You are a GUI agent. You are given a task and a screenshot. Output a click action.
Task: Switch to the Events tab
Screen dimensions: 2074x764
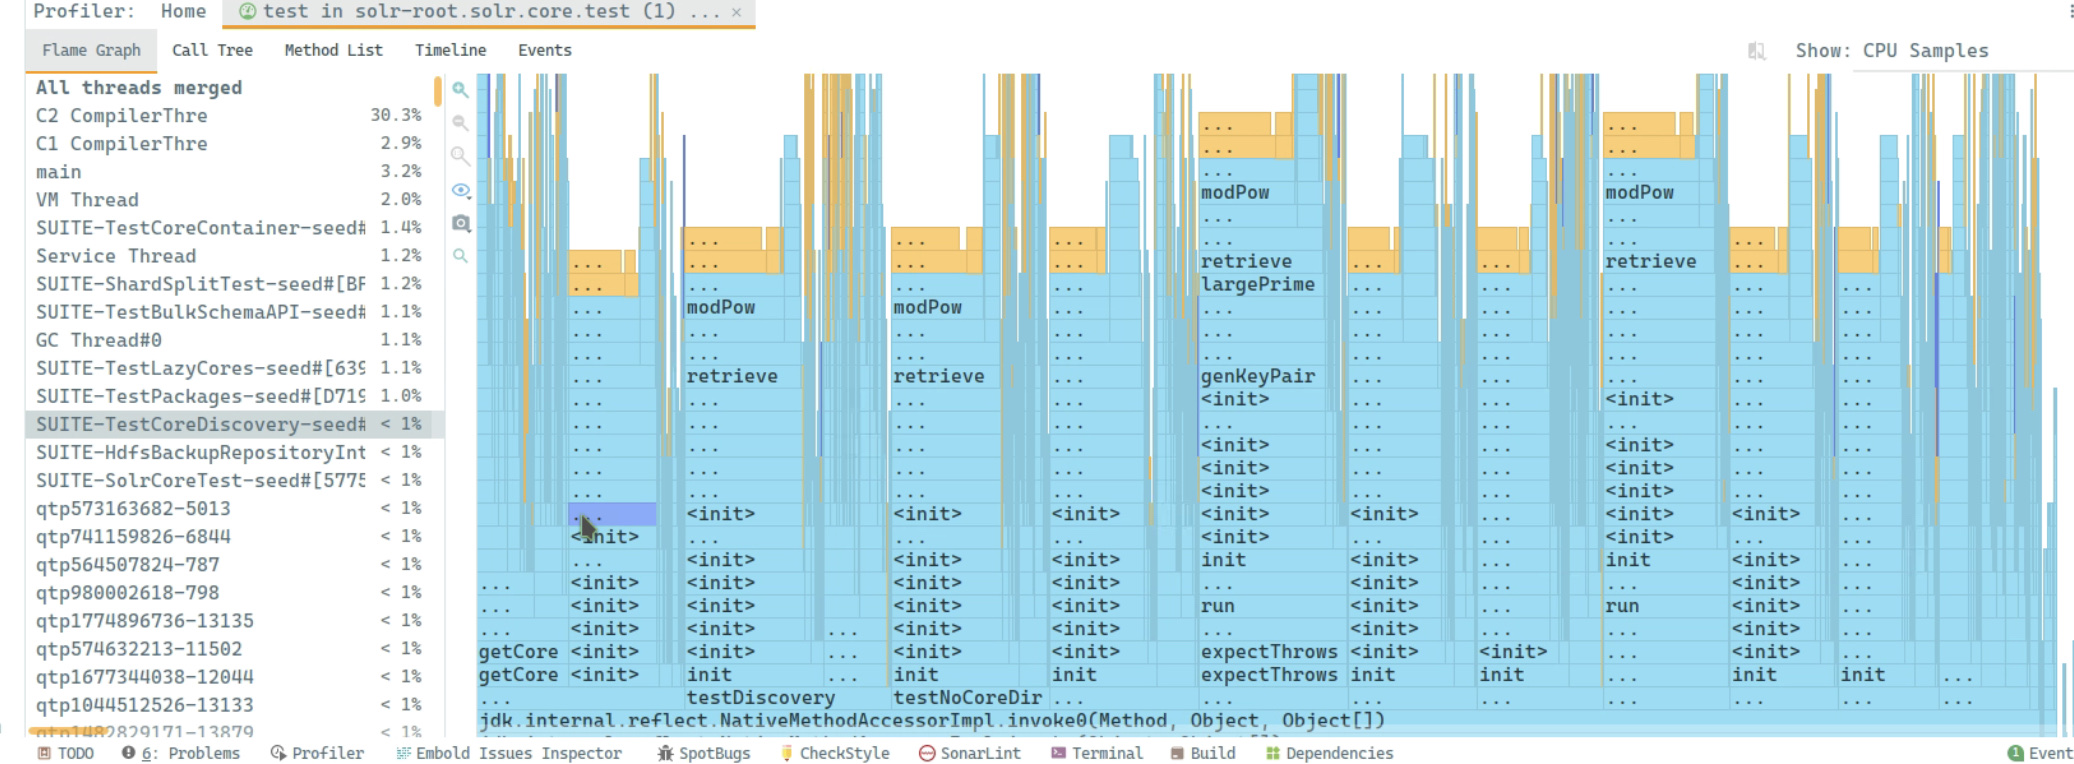[x=545, y=50]
